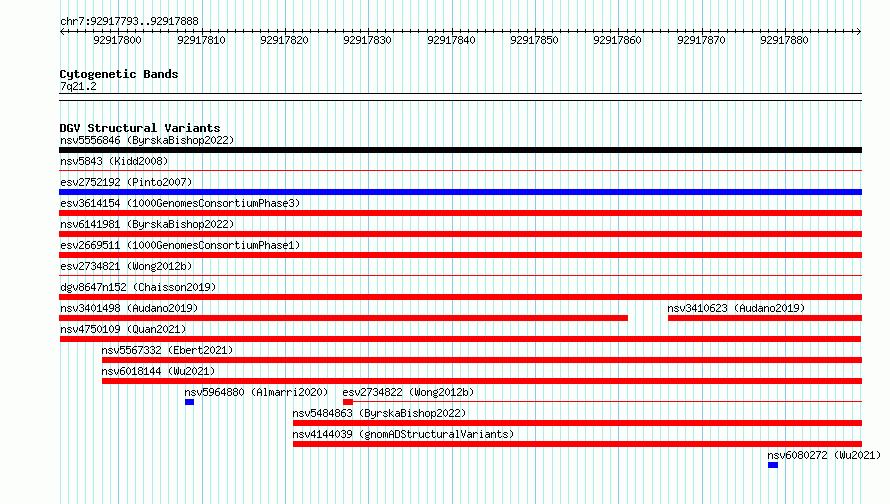Screen dimensions: 890x504
Task: Click the Cytogenetic Bands track title
Action: pyautogui.click(x=119, y=74)
